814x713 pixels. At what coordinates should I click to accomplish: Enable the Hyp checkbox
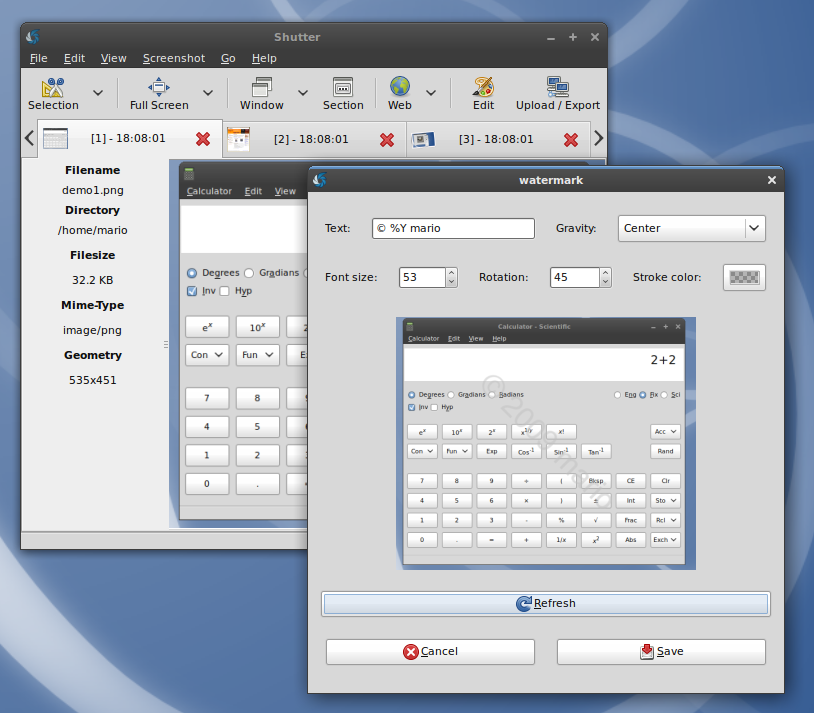(x=225, y=291)
